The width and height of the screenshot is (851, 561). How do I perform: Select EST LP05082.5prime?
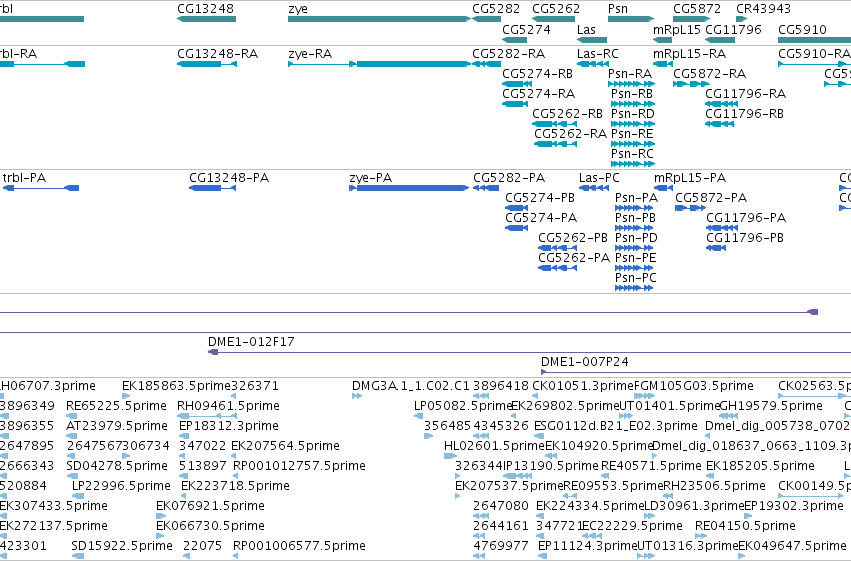[463, 406]
